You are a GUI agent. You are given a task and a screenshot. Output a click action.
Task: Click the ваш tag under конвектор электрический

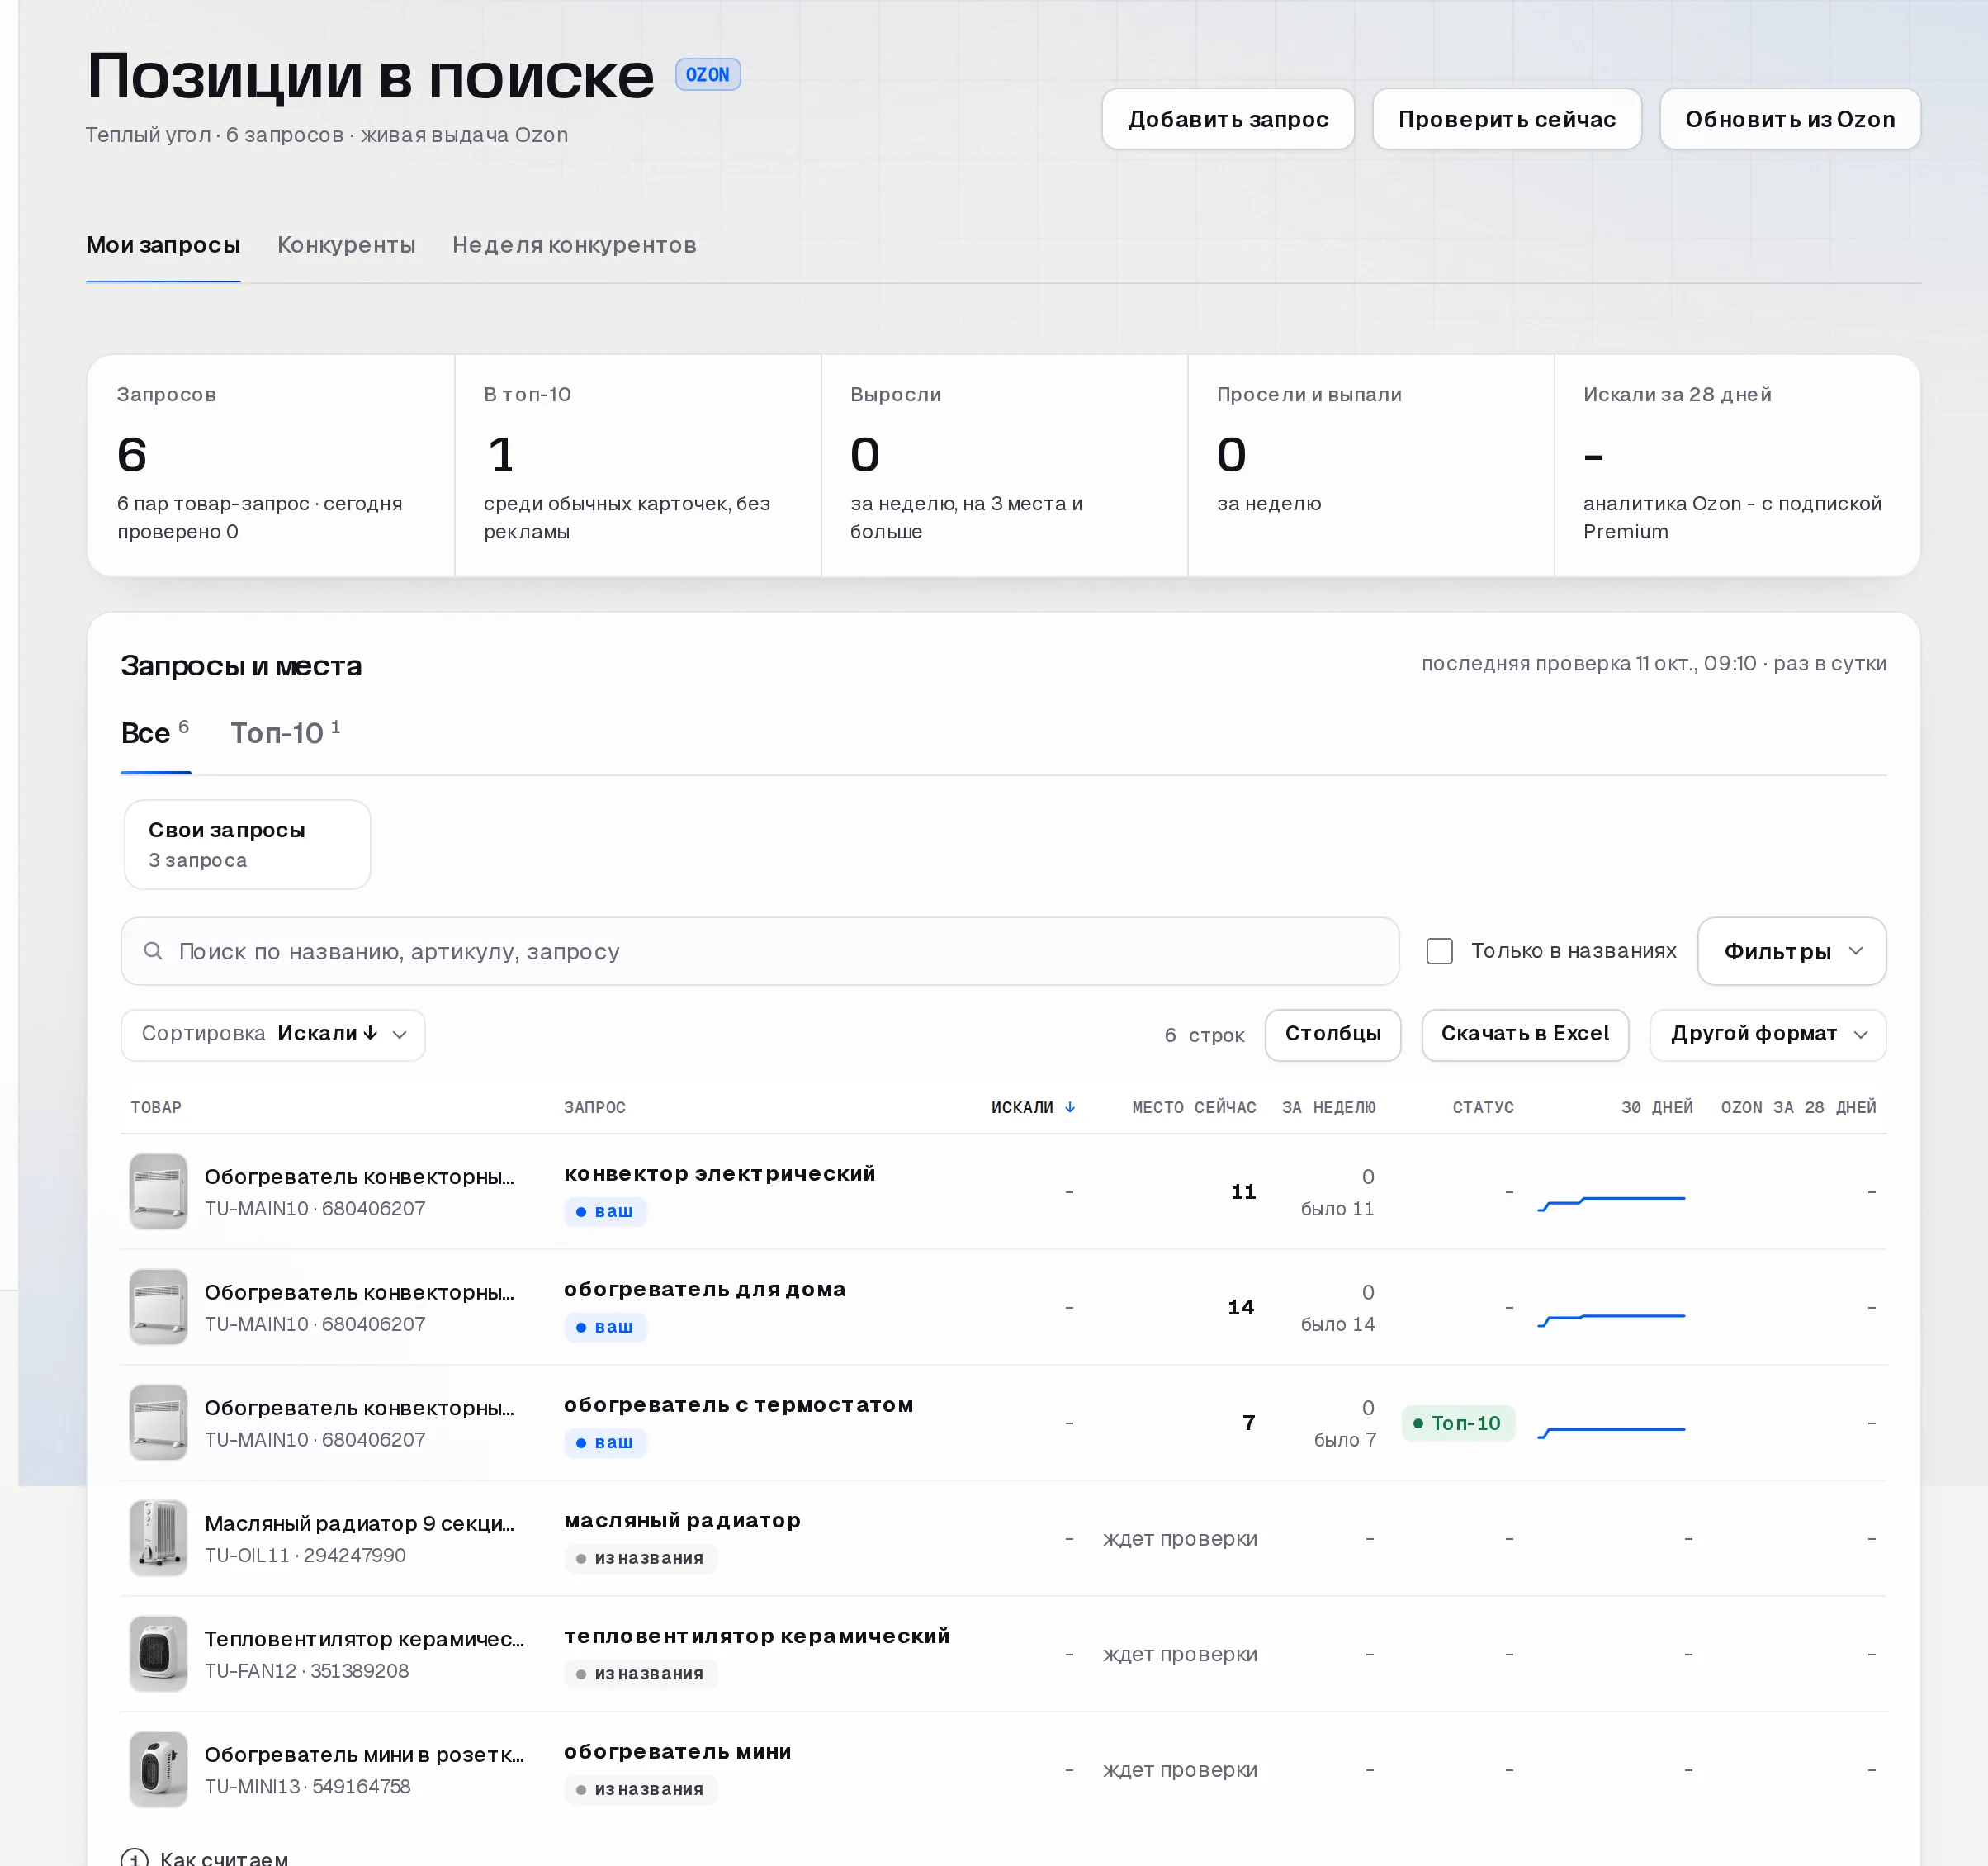(x=605, y=1211)
